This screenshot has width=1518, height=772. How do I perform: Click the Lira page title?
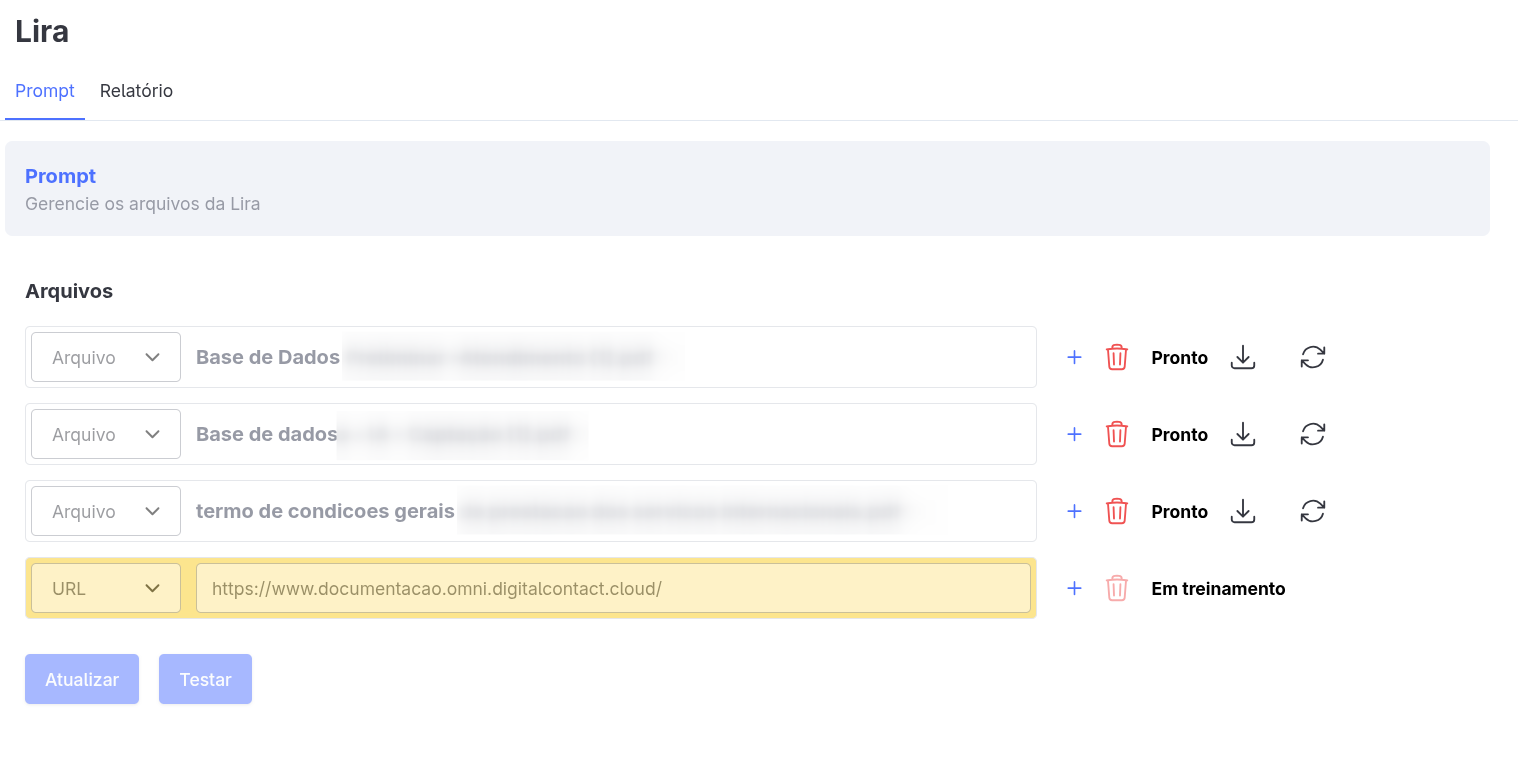click(x=42, y=31)
